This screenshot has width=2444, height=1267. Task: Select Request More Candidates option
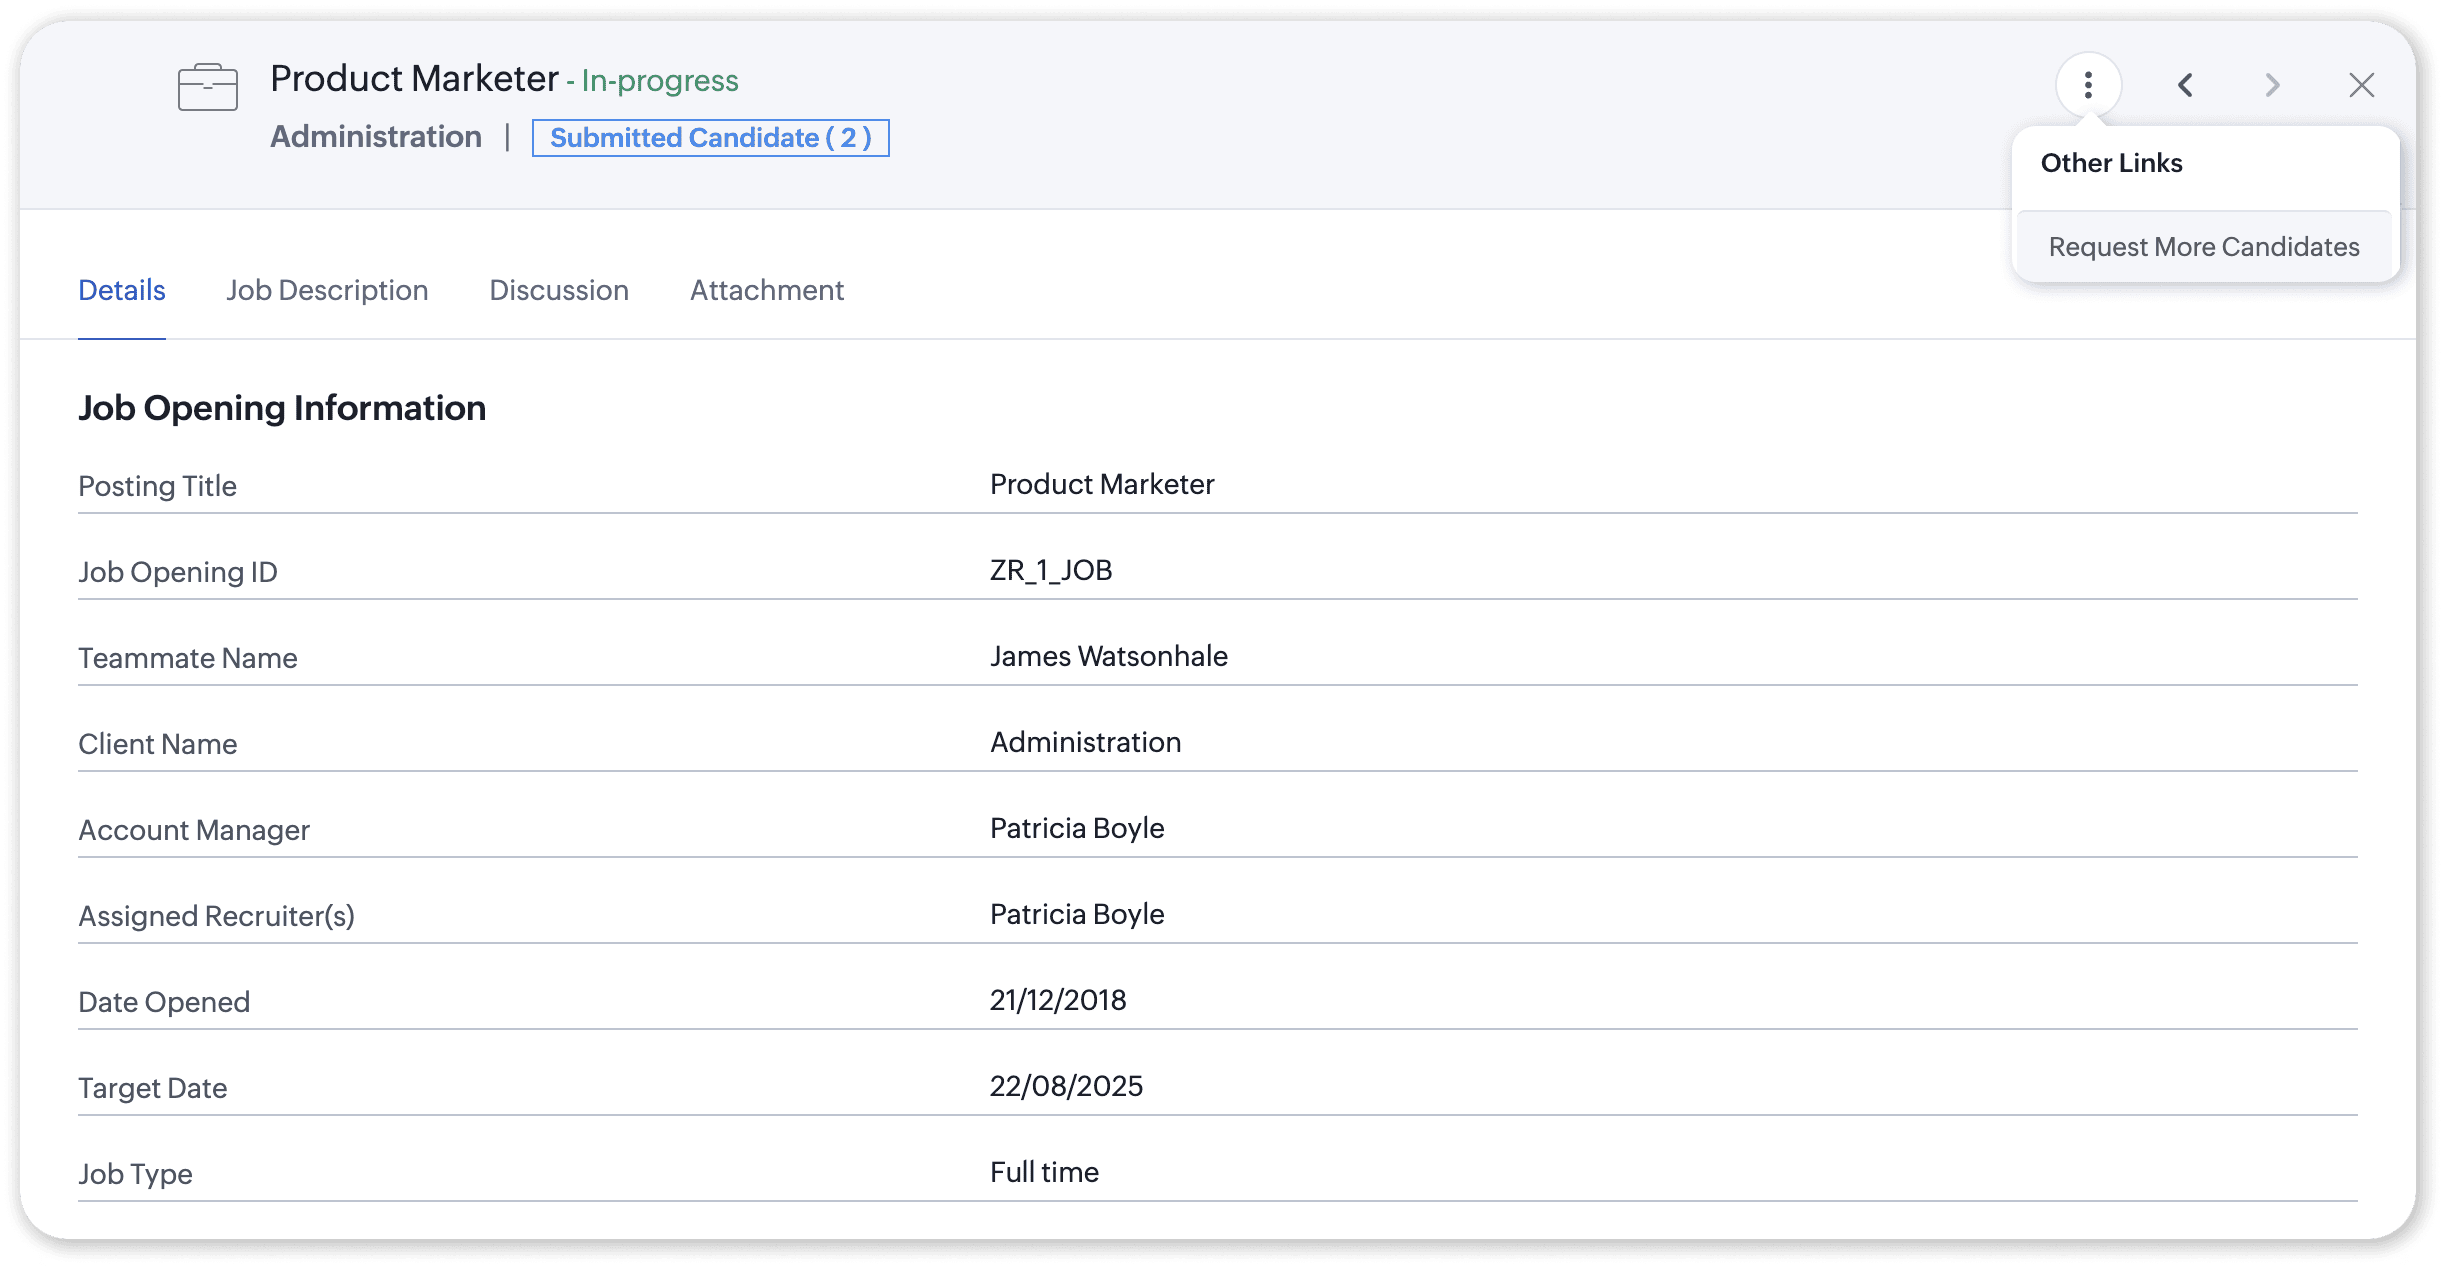click(2203, 247)
